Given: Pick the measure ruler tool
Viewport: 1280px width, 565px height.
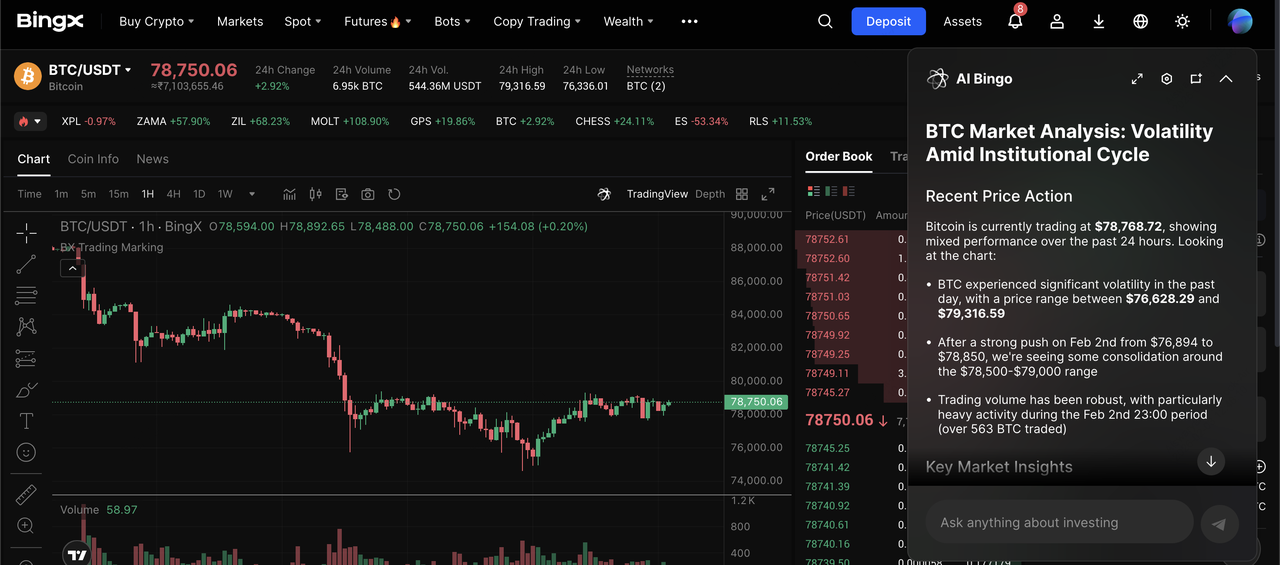Looking at the screenshot, I should point(26,494).
